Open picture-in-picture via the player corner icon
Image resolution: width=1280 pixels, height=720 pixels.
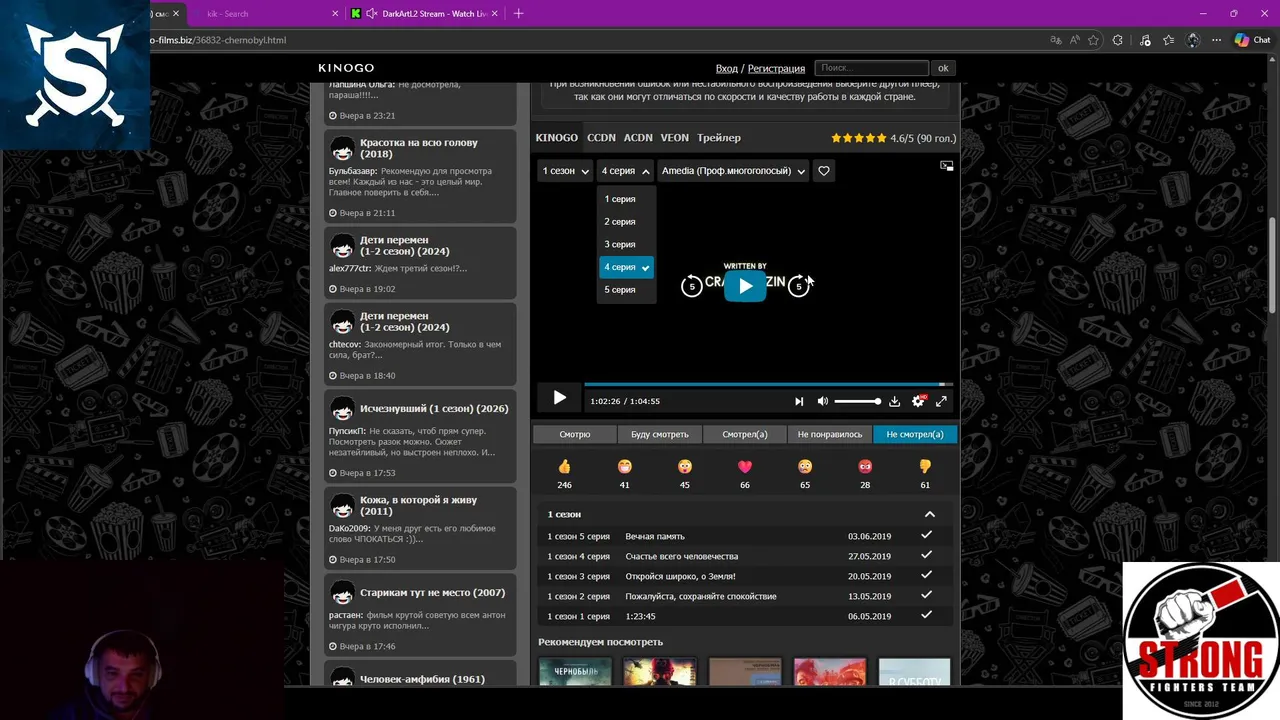[x=947, y=166]
